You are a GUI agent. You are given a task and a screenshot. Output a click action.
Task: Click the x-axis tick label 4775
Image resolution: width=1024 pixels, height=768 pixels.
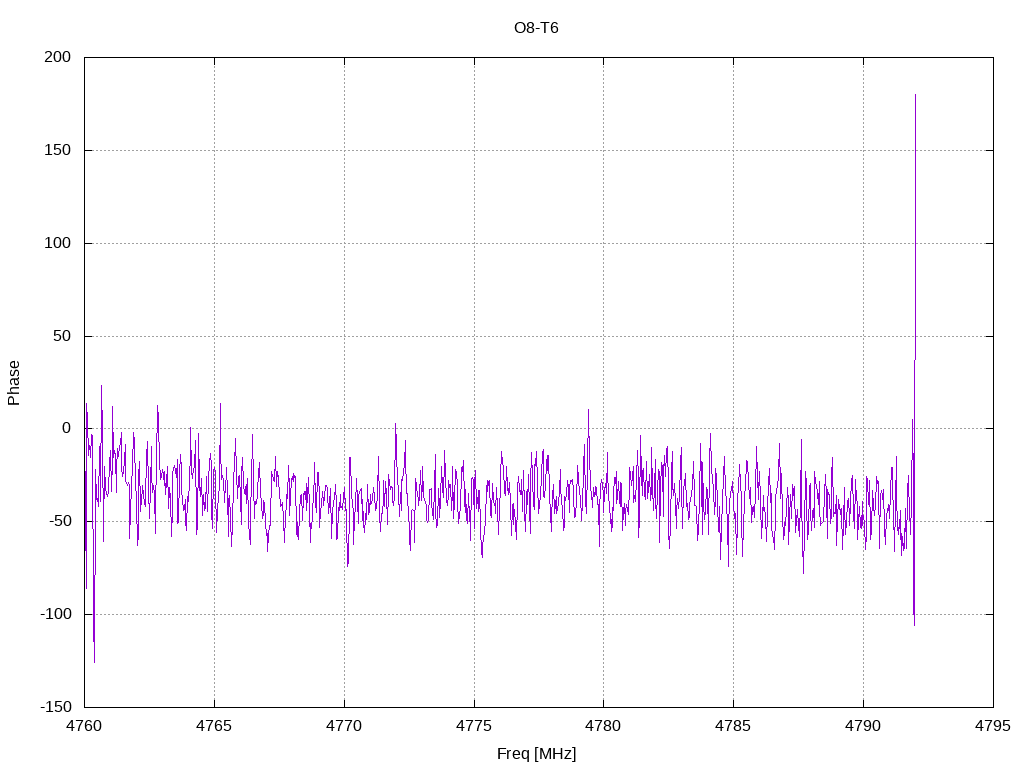474,726
